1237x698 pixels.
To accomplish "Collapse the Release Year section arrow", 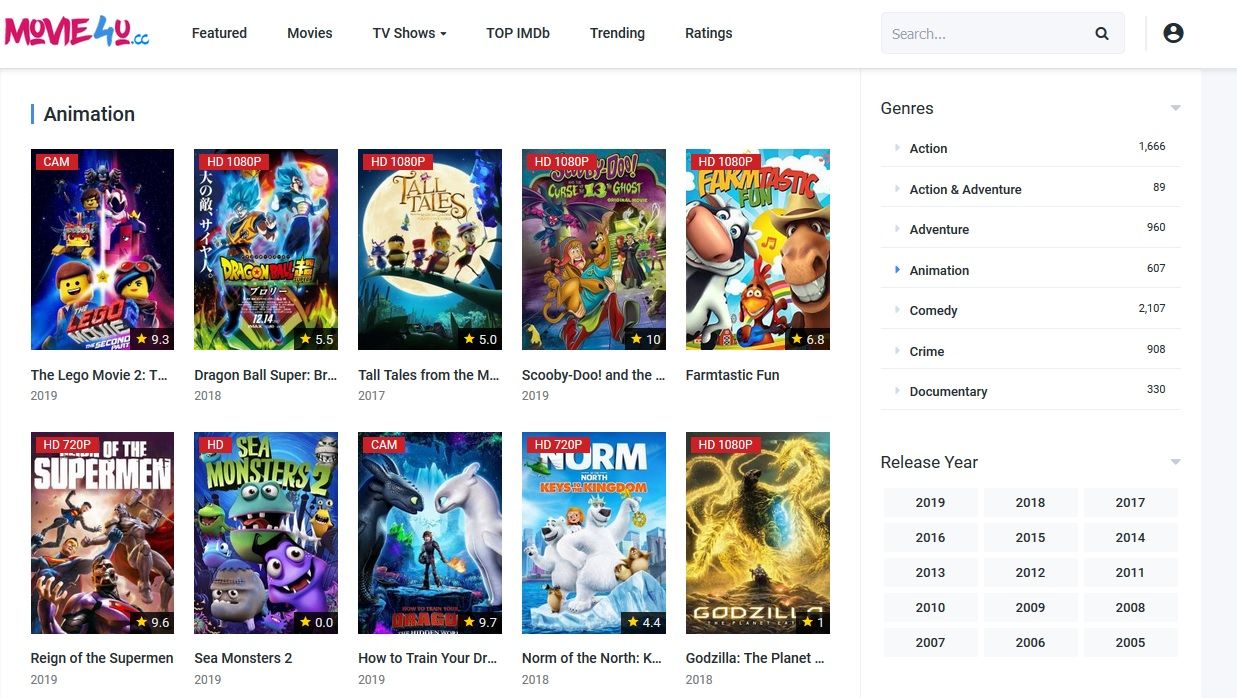I will click(x=1176, y=462).
